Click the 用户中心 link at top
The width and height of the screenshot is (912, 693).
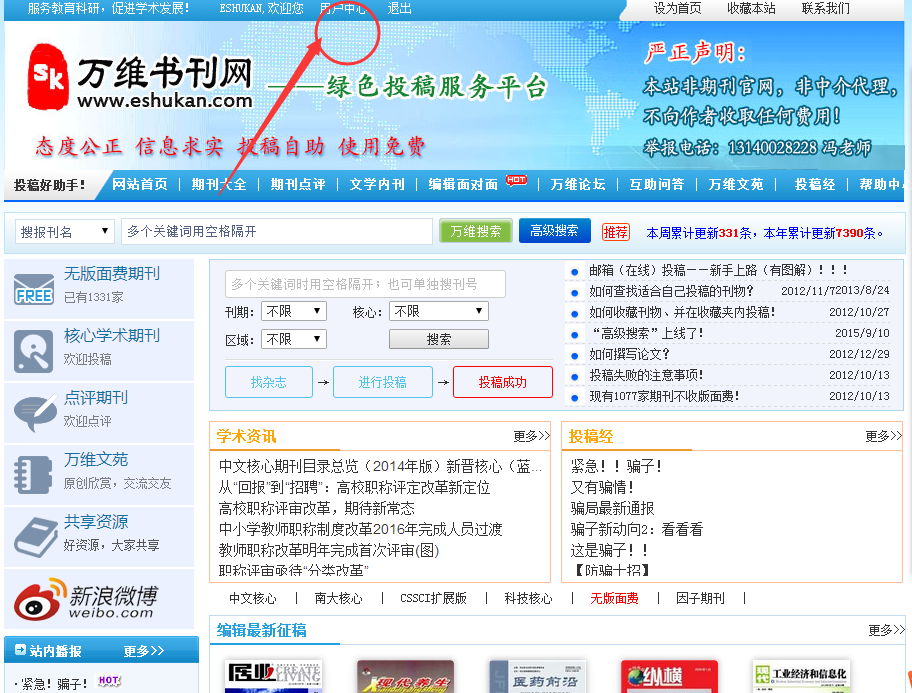click(343, 8)
